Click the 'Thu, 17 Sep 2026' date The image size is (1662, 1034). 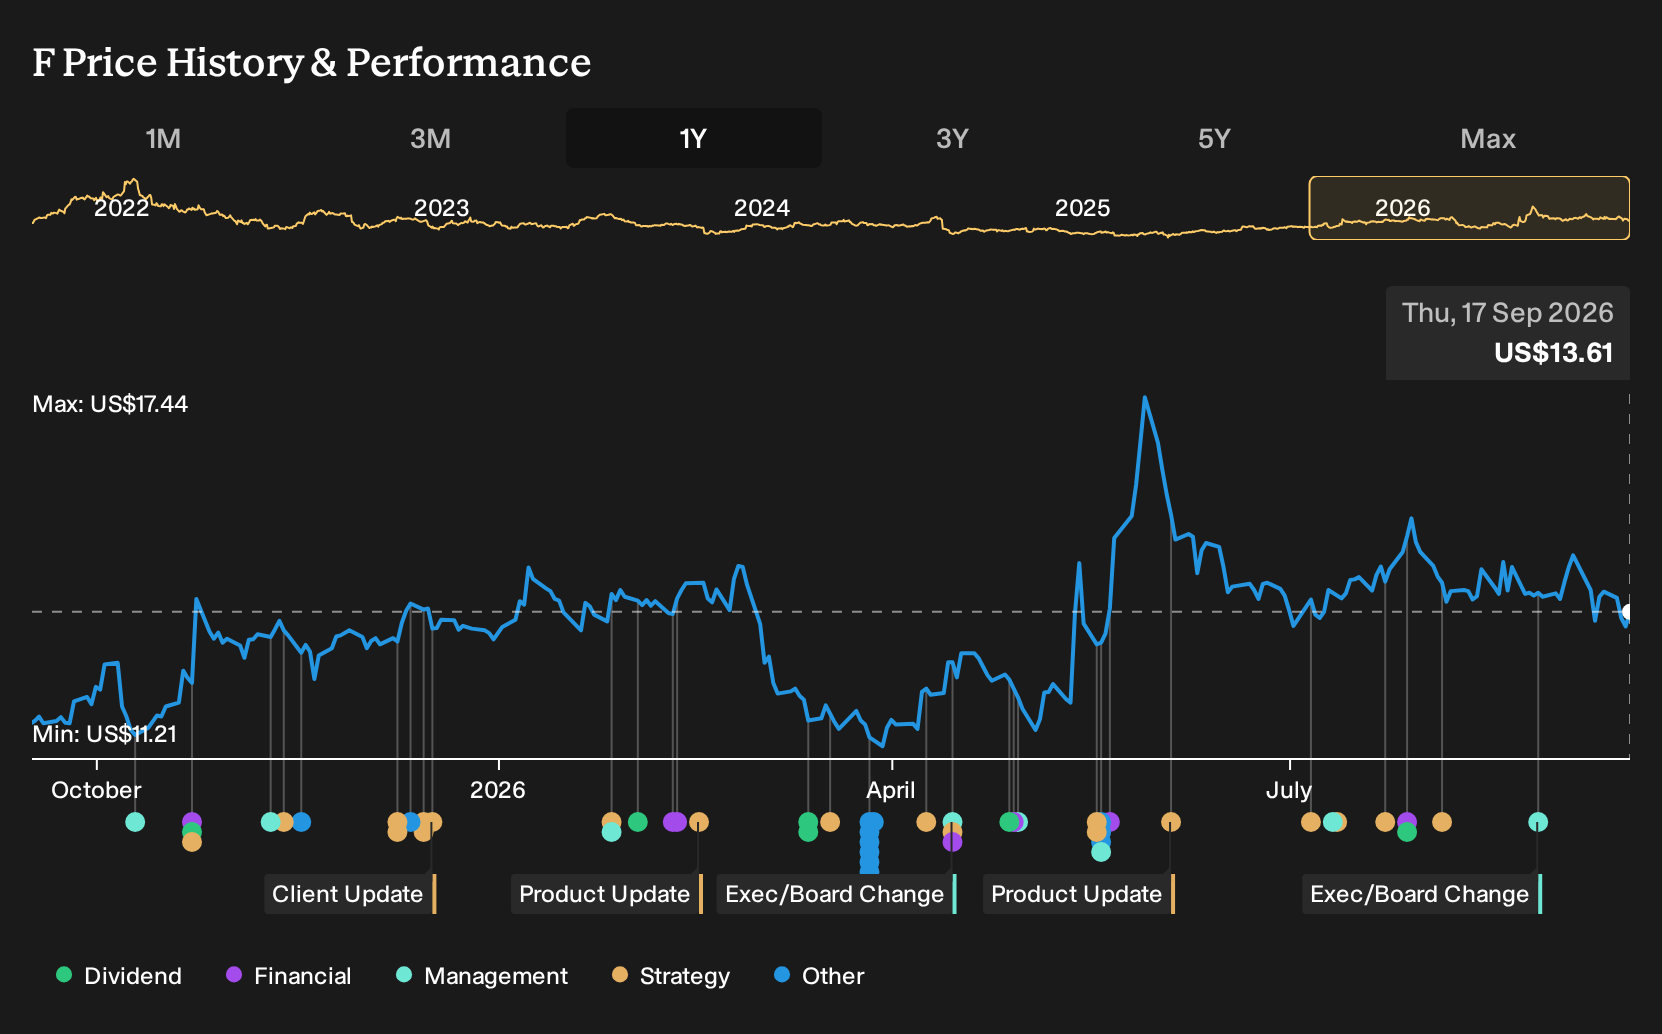coord(1507,313)
